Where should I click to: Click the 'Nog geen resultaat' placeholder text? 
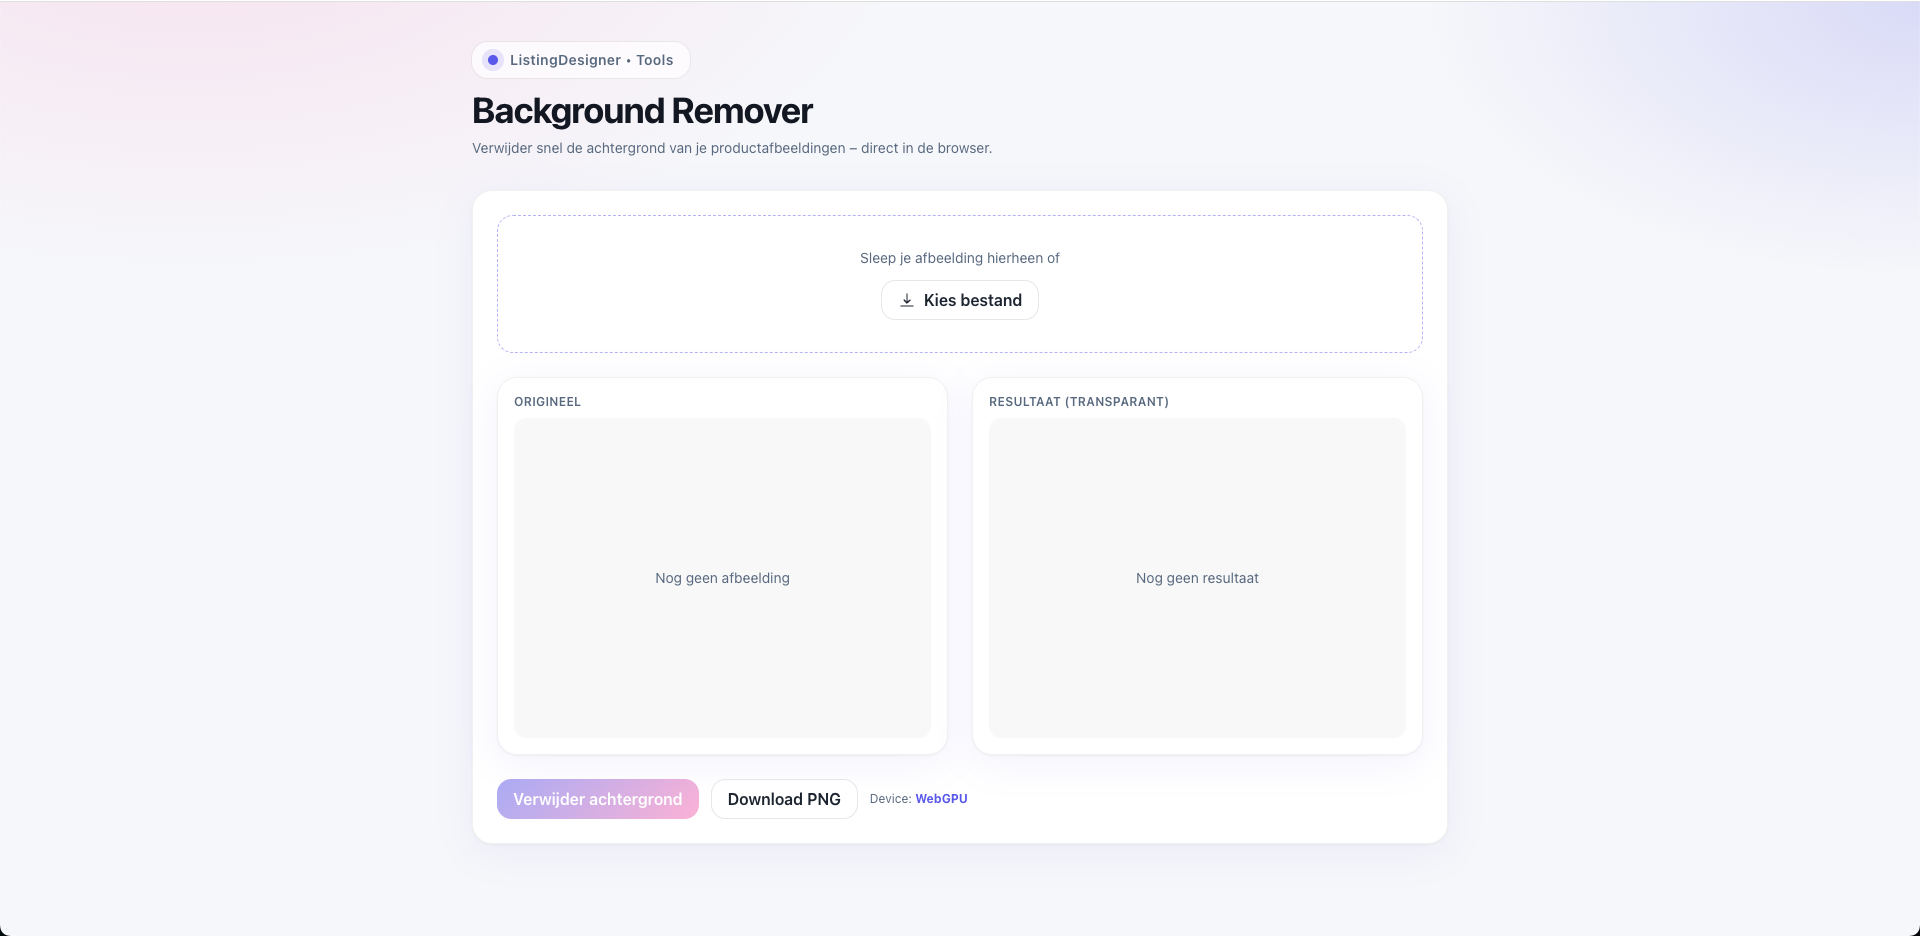coord(1197,578)
